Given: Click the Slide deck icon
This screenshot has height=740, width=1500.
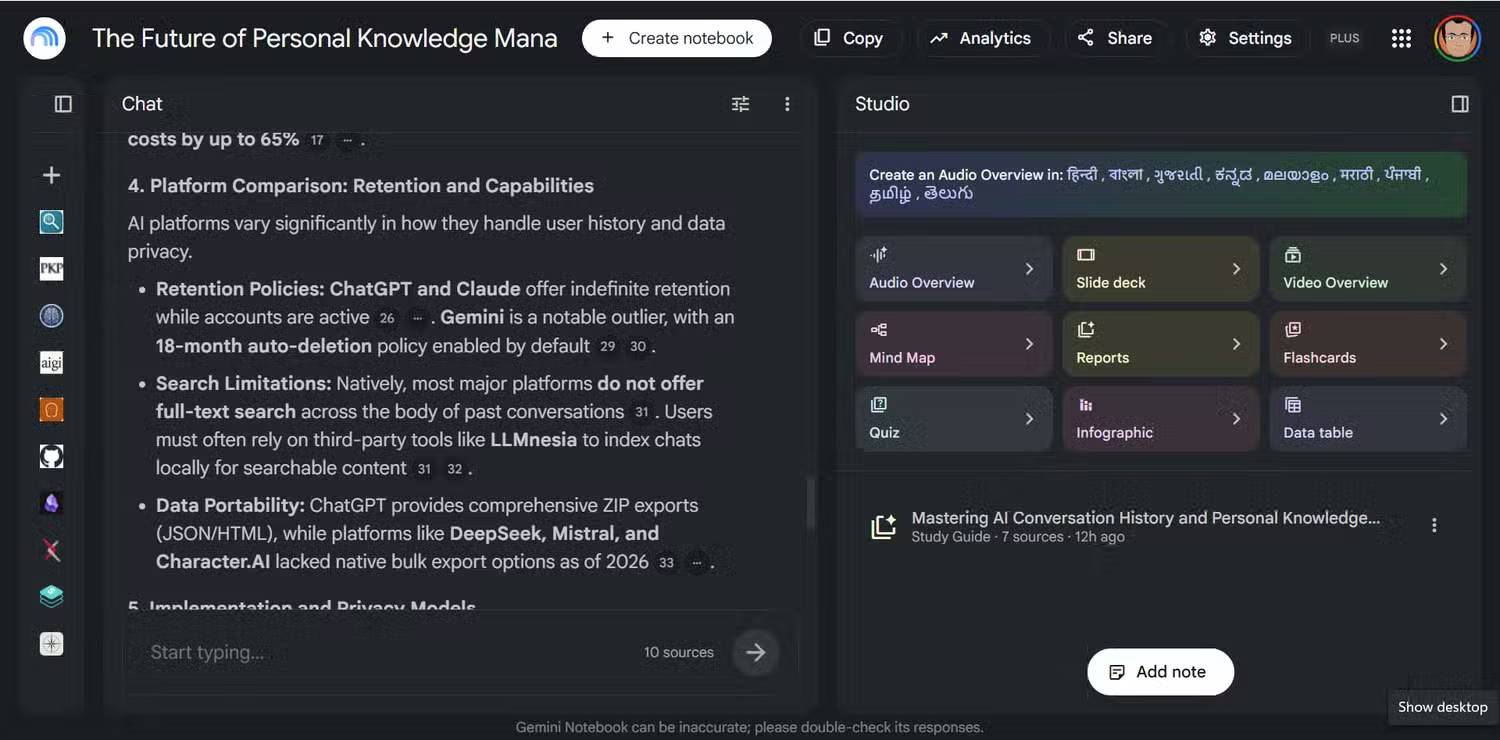Looking at the screenshot, I should pyautogui.click(x=1085, y=255).
